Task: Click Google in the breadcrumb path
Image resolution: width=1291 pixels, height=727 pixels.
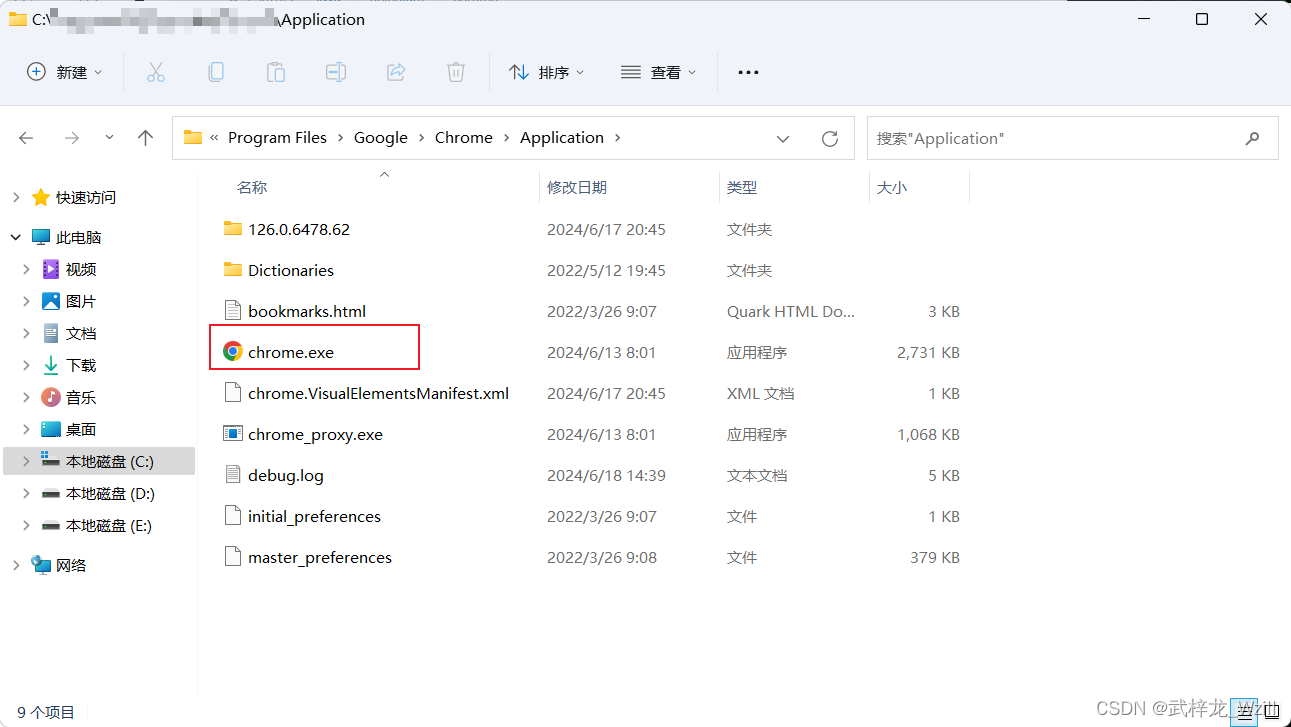Action: tap(381, 138)
